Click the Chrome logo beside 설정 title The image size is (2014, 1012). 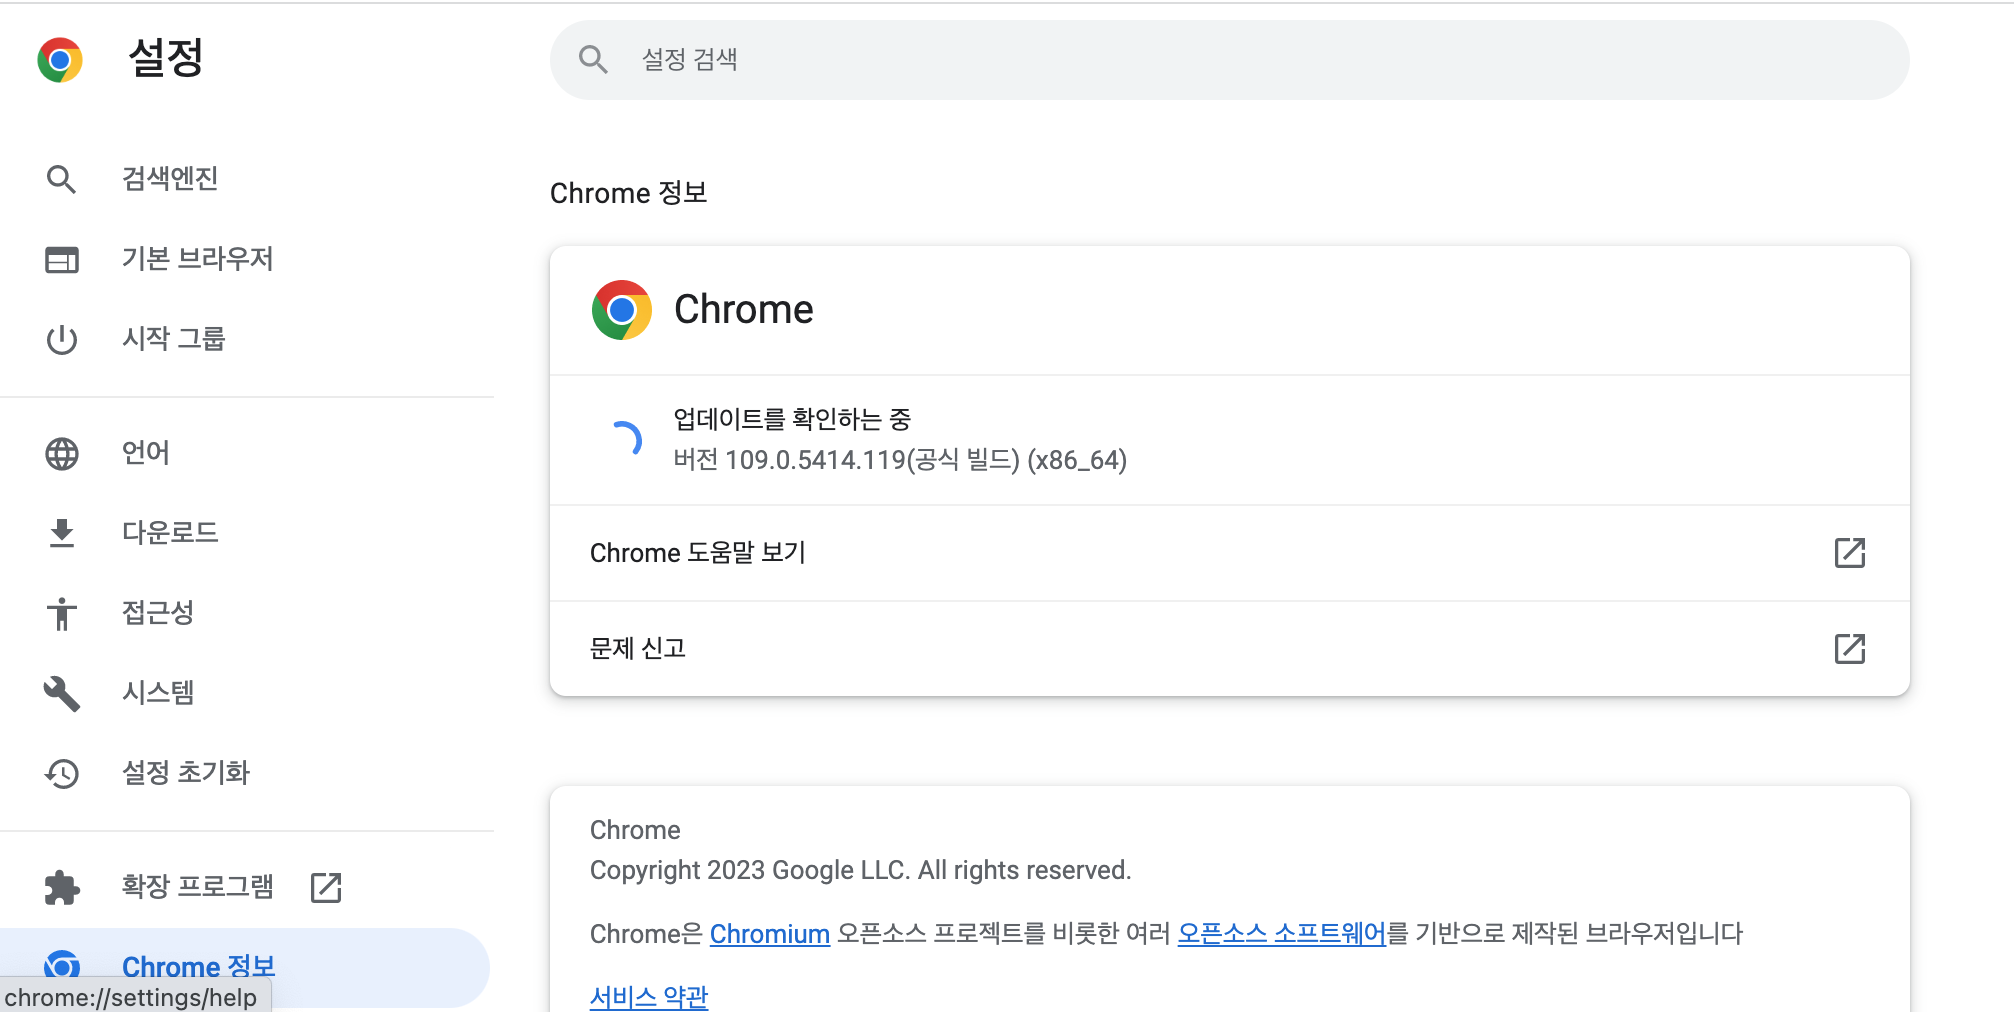[60, 60]
